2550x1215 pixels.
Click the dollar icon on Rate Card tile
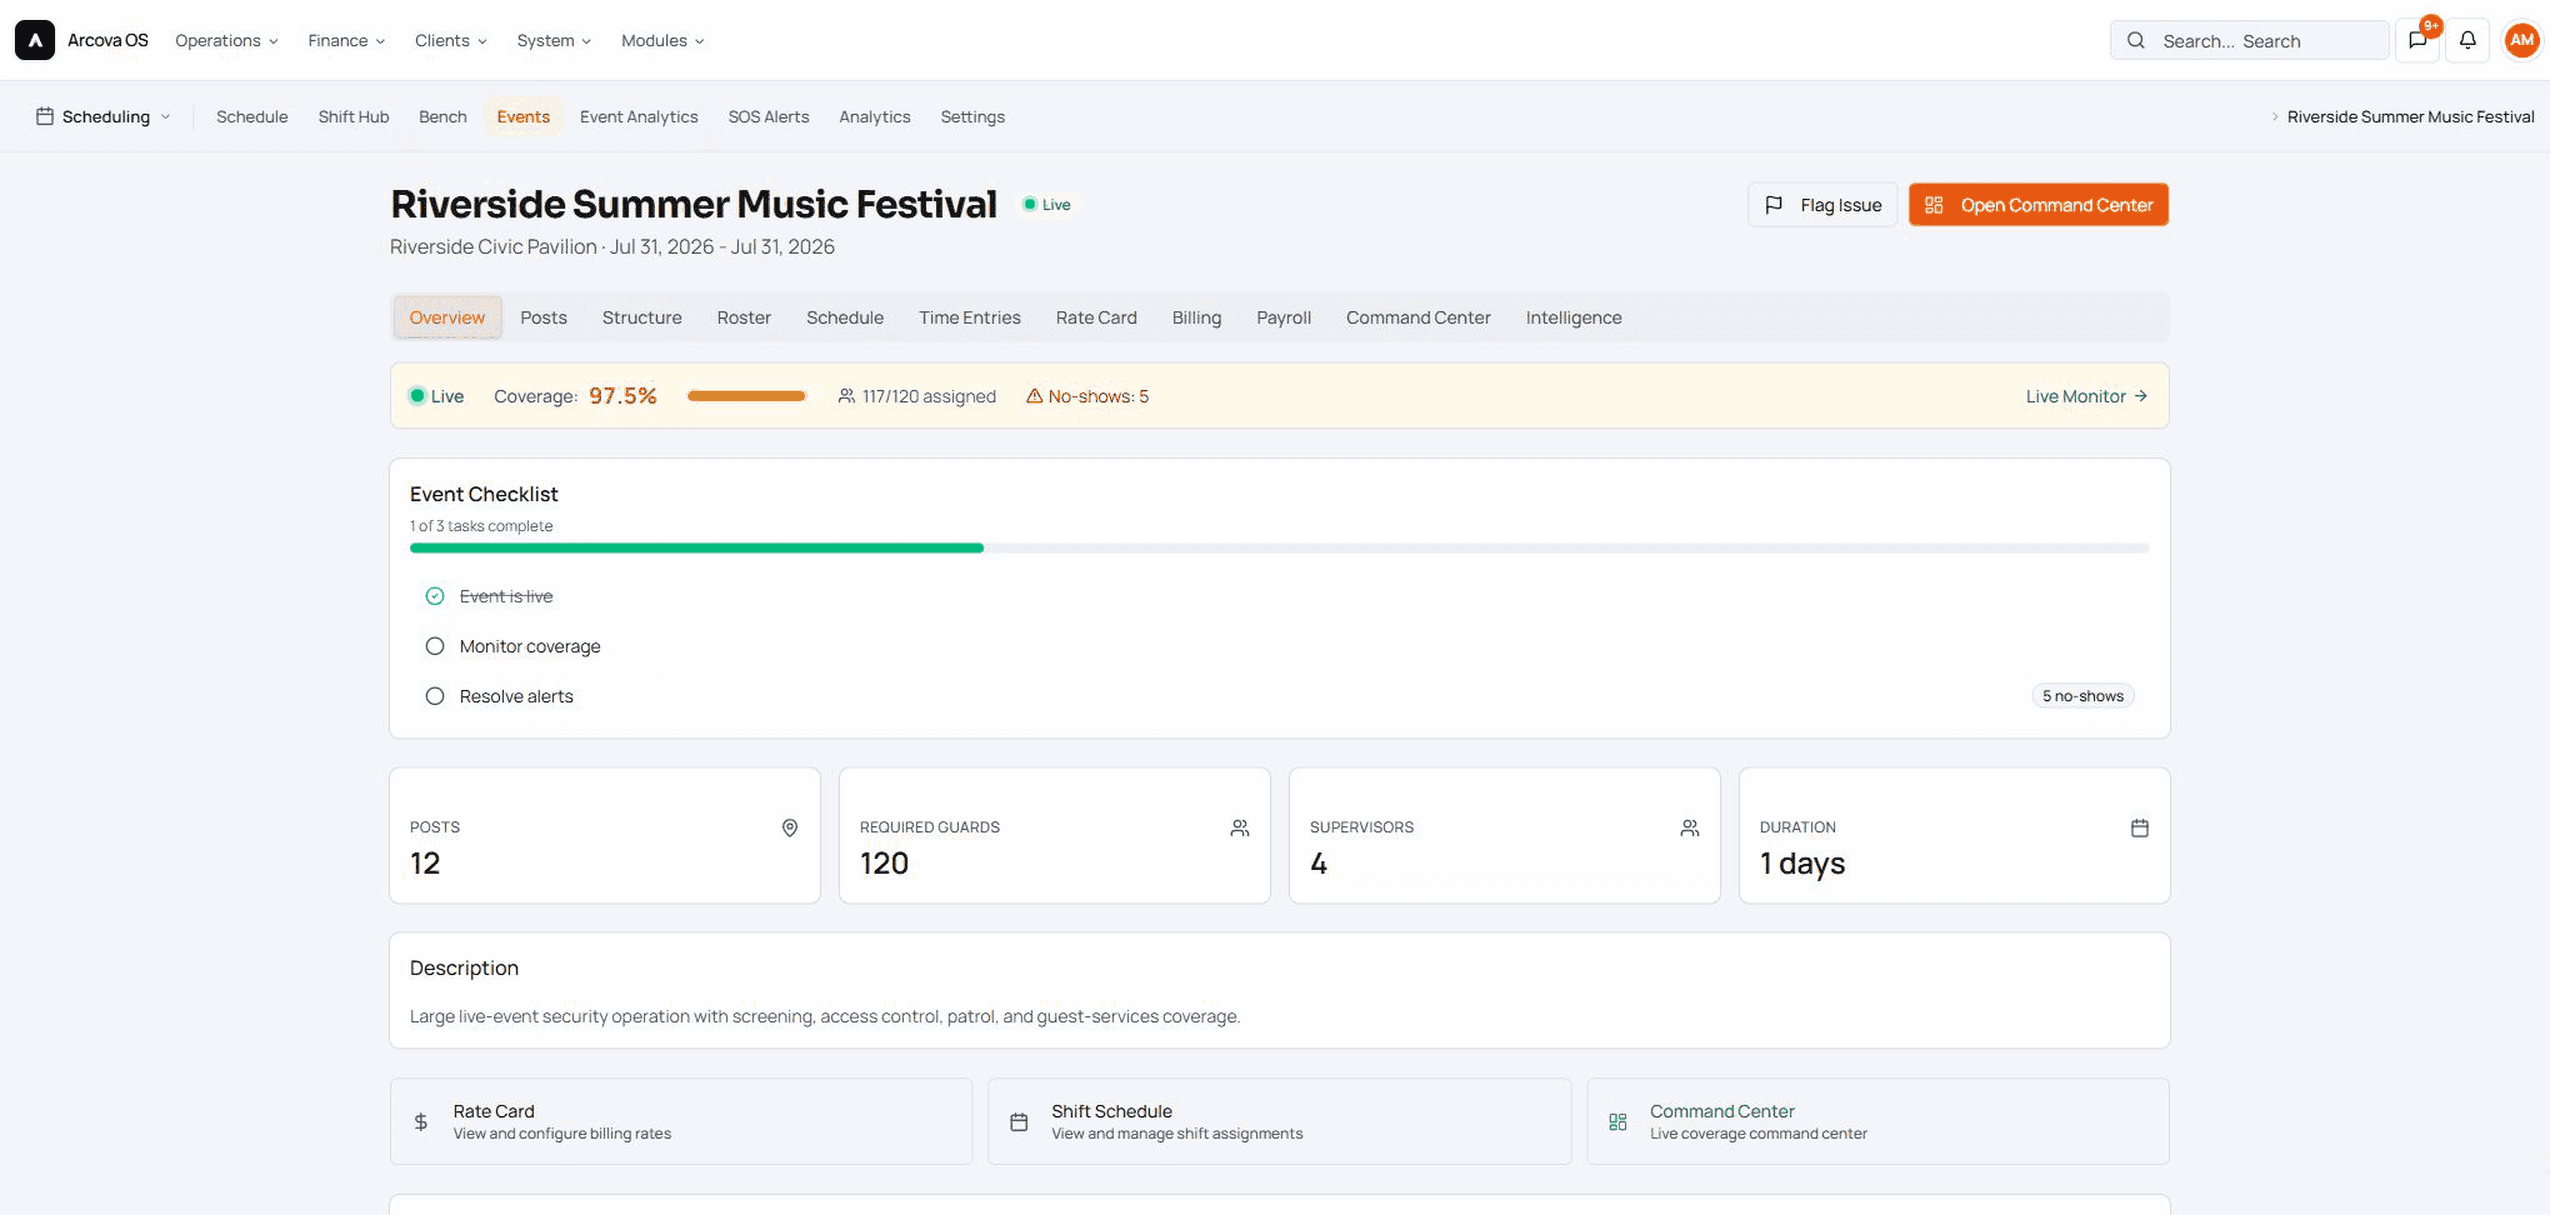421,1122
